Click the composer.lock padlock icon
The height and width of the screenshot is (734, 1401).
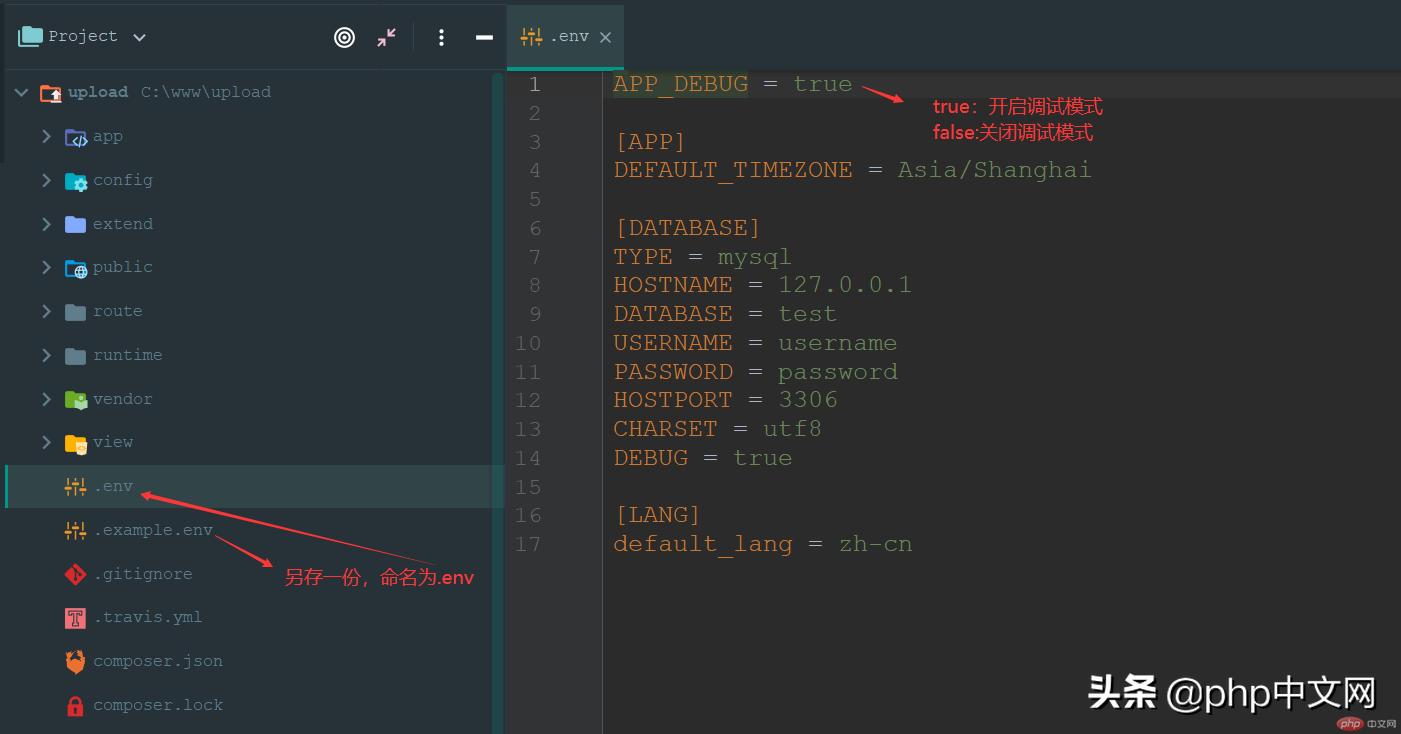coord(75,705)
